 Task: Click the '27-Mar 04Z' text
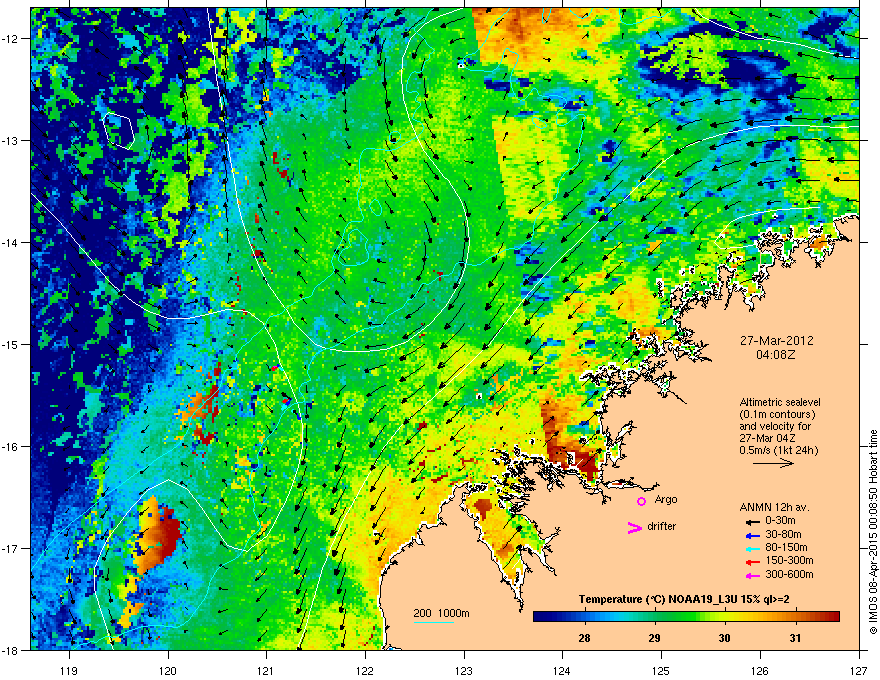pos(767,438)
